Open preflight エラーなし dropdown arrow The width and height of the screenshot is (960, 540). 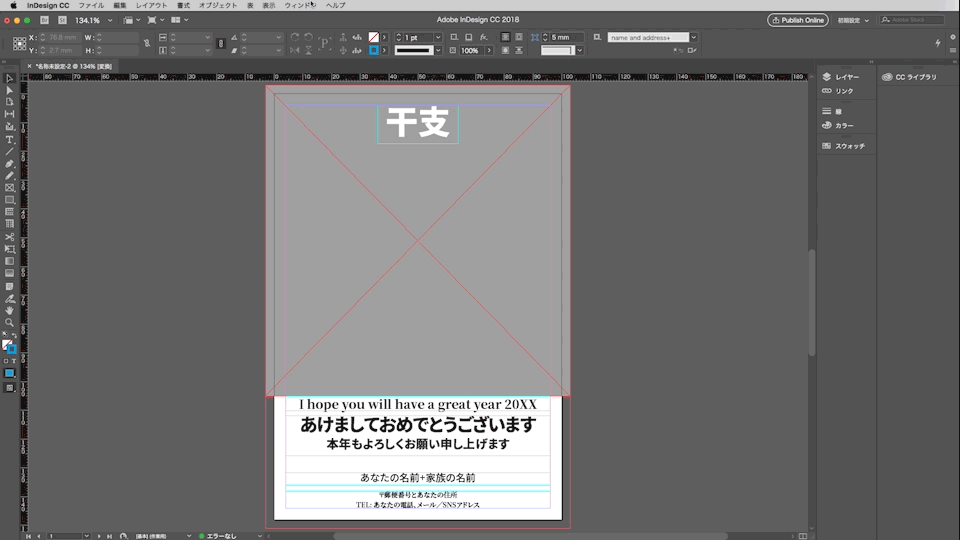[x=260, y=536]
